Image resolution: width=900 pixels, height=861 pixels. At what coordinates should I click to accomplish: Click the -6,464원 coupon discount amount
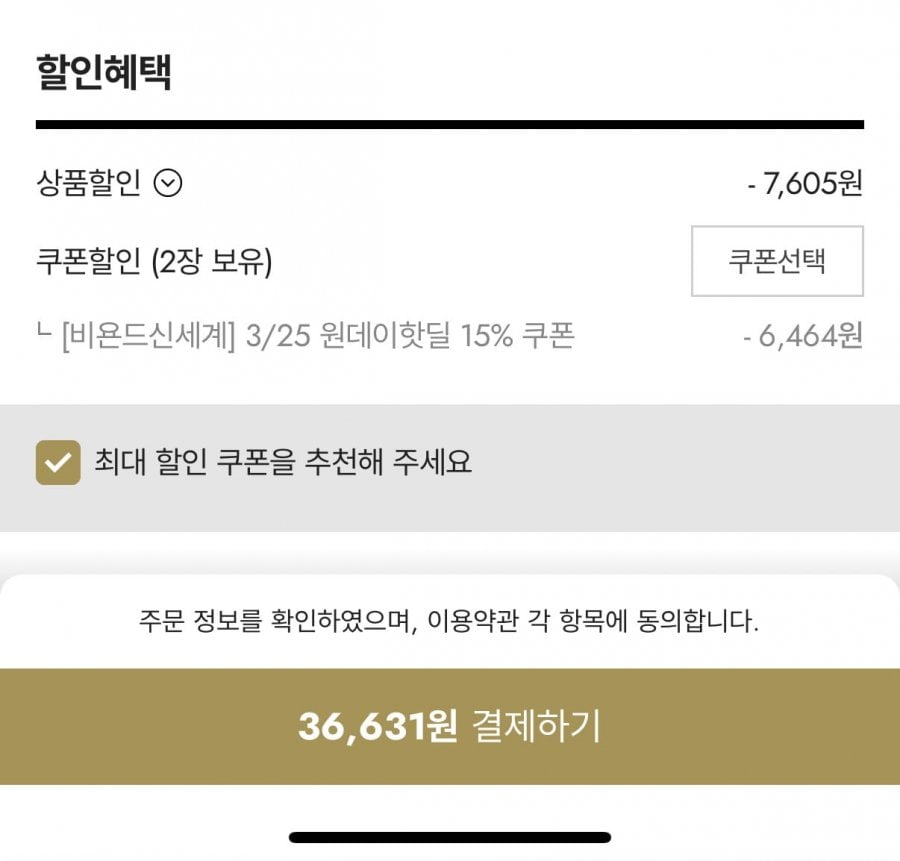[x=802, y=337]
